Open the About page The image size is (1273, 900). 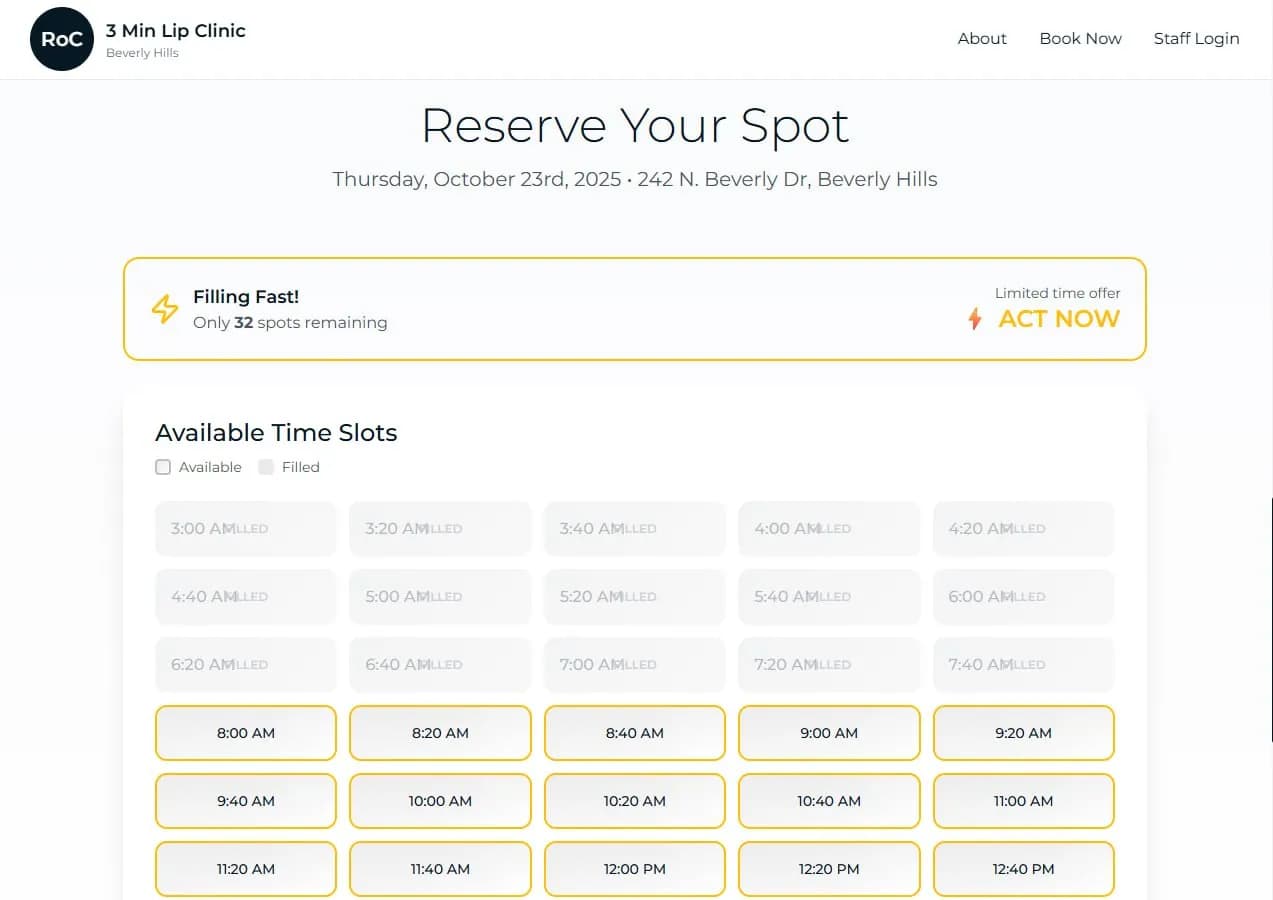(982, 39)
